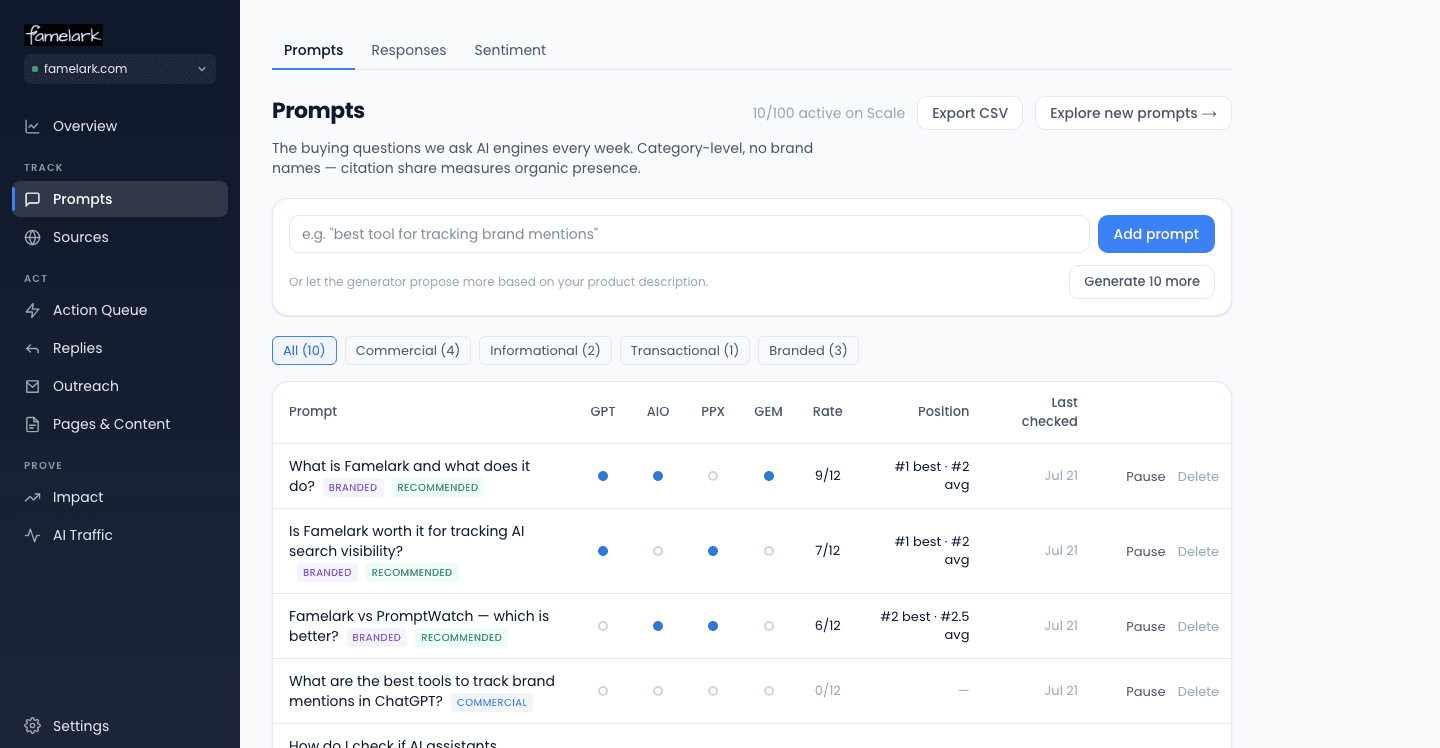The height and width of the screenshot is (748, 1440).
Task: Click Generate 10 more
Action: point(1142,282)
